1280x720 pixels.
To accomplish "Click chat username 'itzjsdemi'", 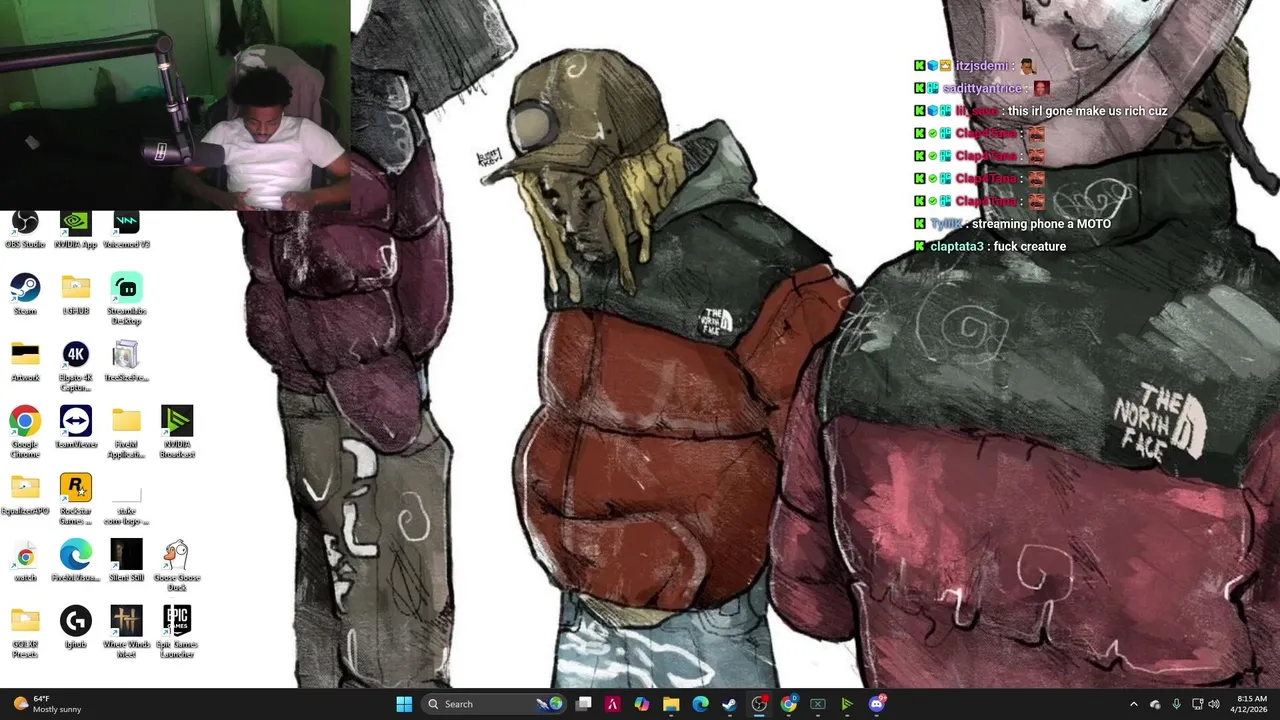I will point(982,66).
